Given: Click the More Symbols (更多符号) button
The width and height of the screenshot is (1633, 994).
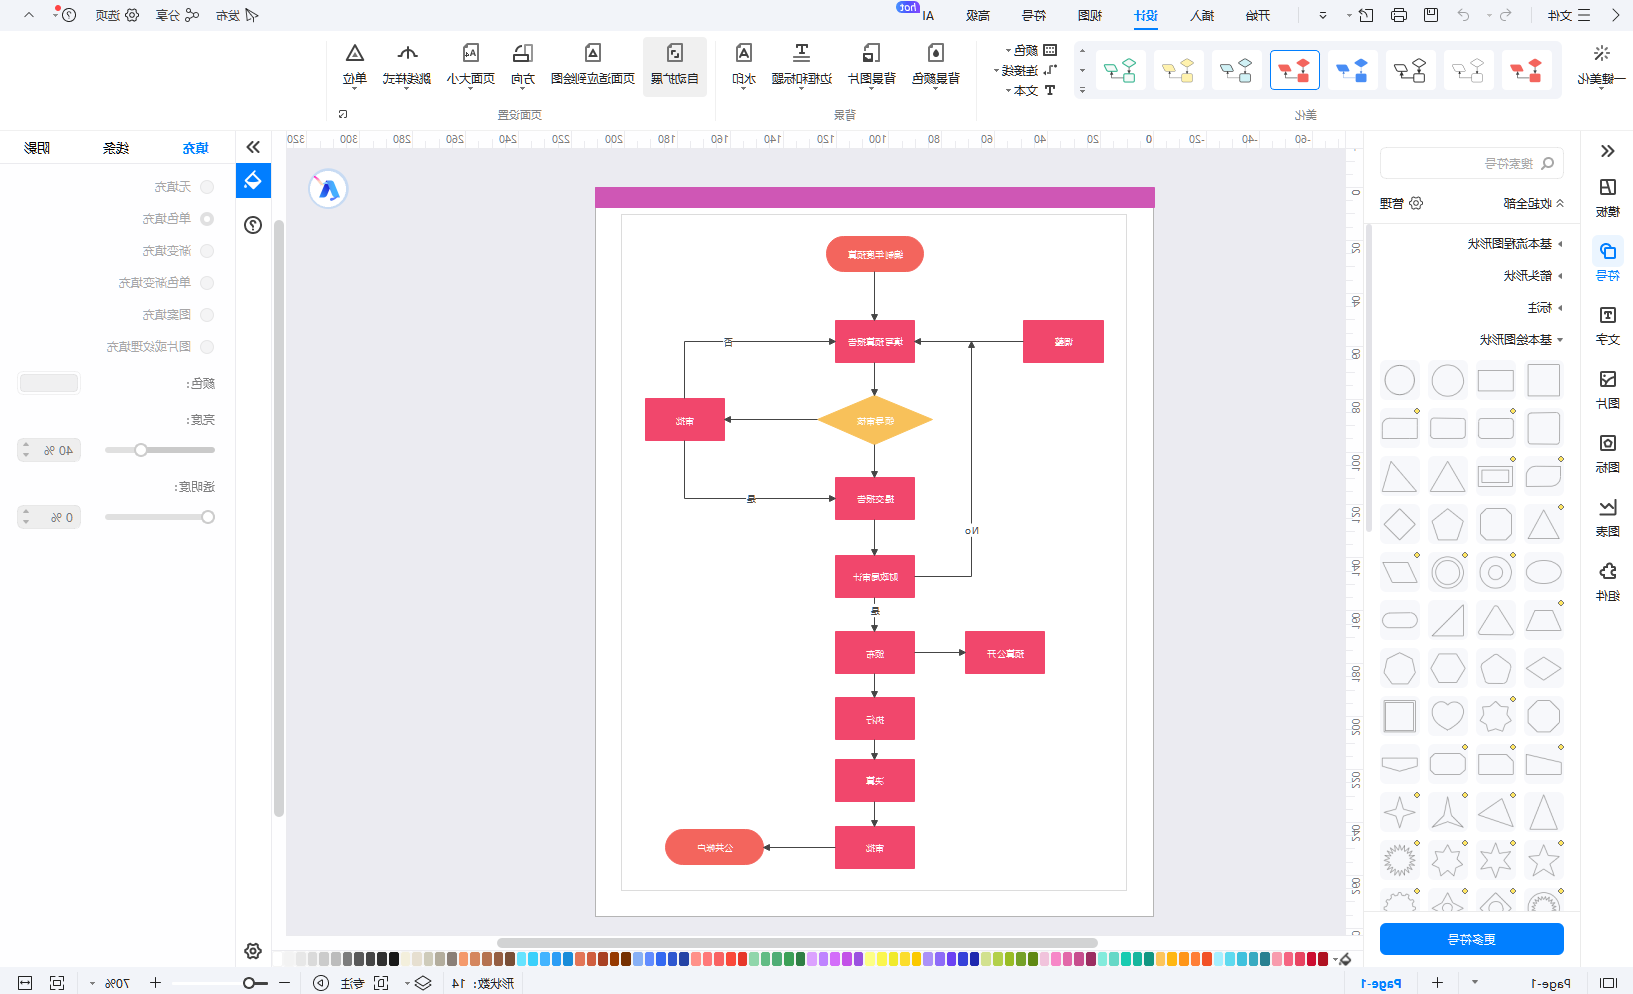Looking at the screenshot, I should [x=1472, y=939].
